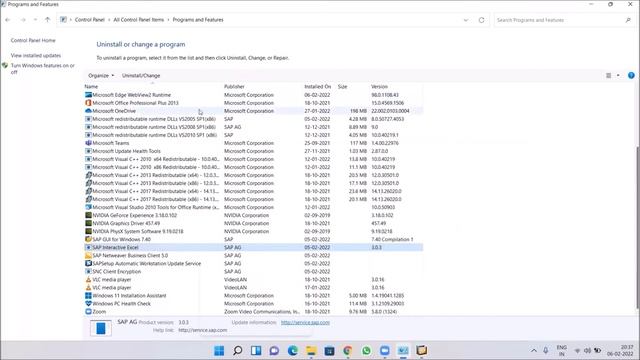The image size is (640, 360).
Task: Show hidden system tray icons chevron
Action: pyautogui.click(x=533, y=351)
